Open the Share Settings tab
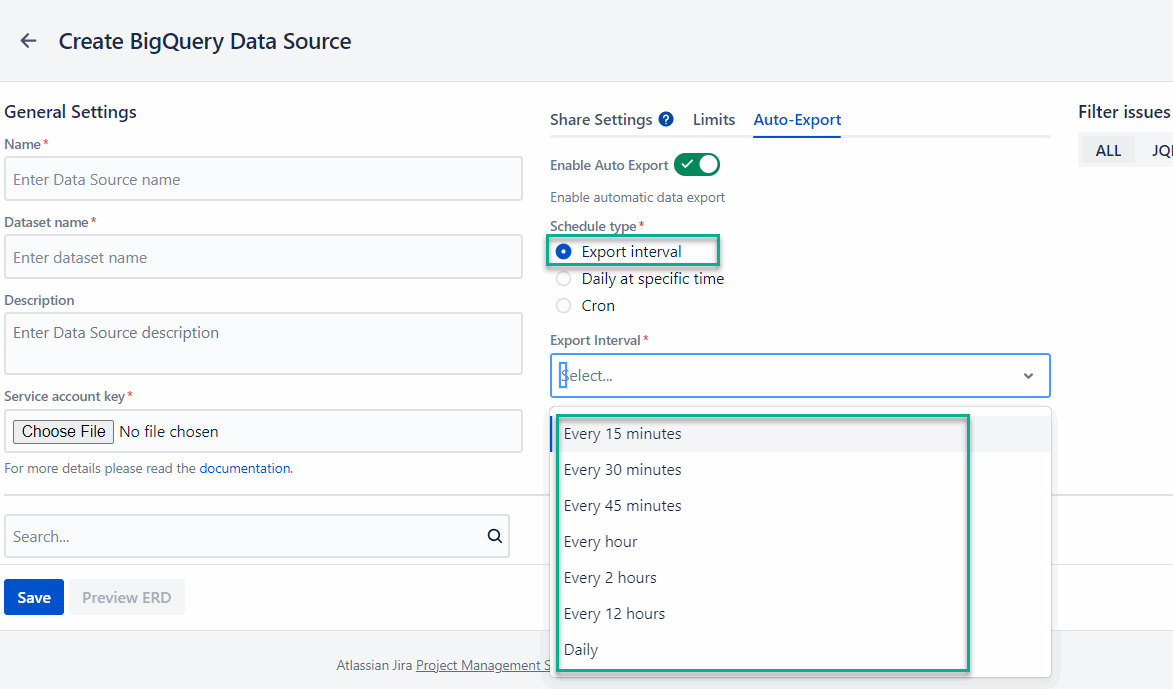Screen dimensions: 1173x689 point(601,120)
